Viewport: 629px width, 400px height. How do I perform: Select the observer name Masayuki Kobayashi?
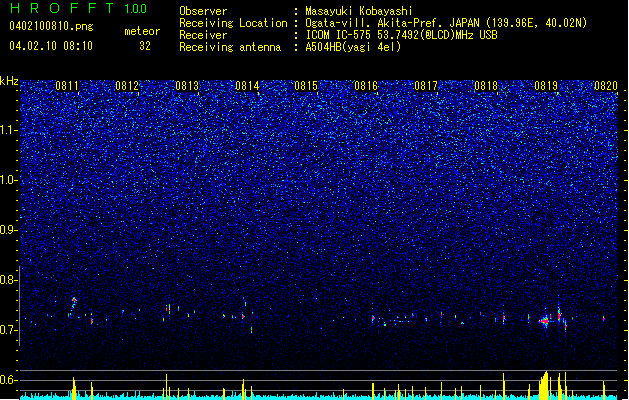click(x=359, y=11)
